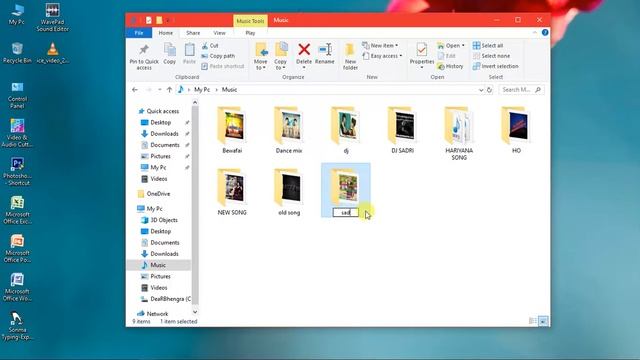Image resolution: width=640 pixels, height=360 pixels.
Task: Open the Open button dropdown arrow
Action: [463, 46]
